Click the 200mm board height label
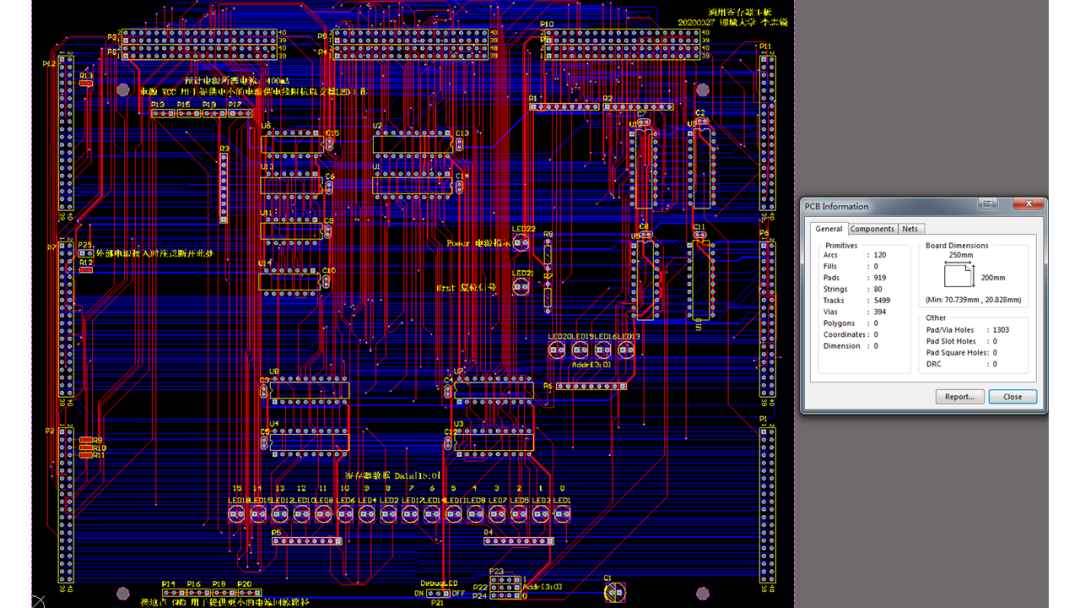This screenshot has height=608, width=1080. pyautogui.click(x=993, y=277)
